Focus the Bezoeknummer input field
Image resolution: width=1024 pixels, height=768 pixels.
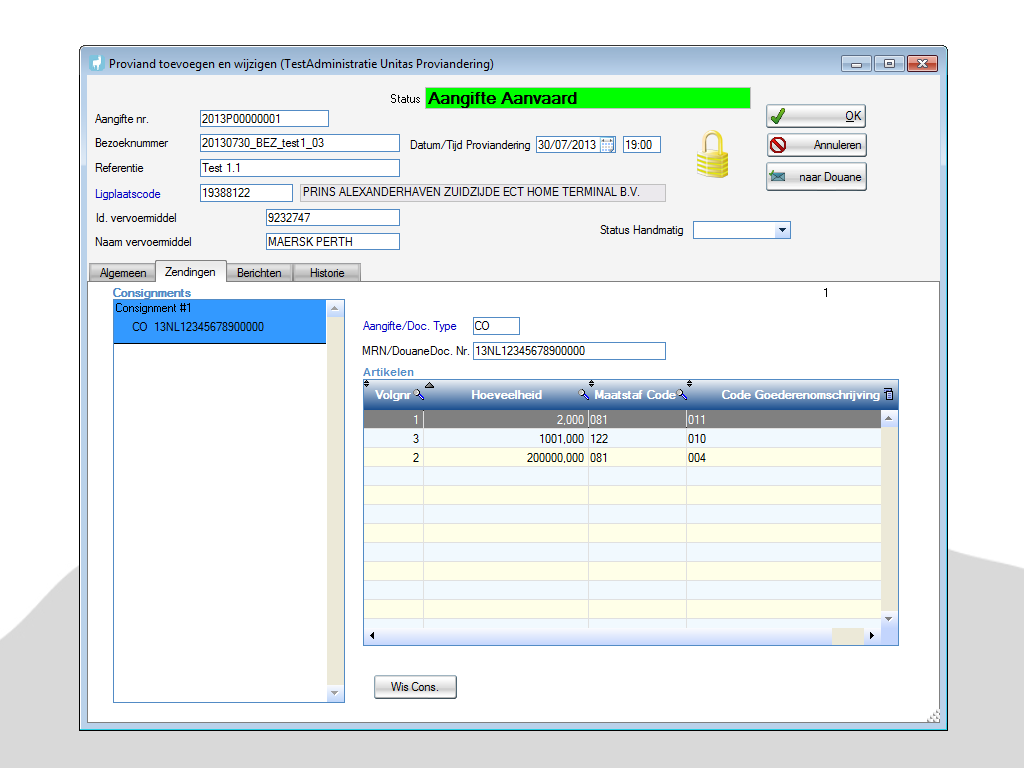point(300,143)
